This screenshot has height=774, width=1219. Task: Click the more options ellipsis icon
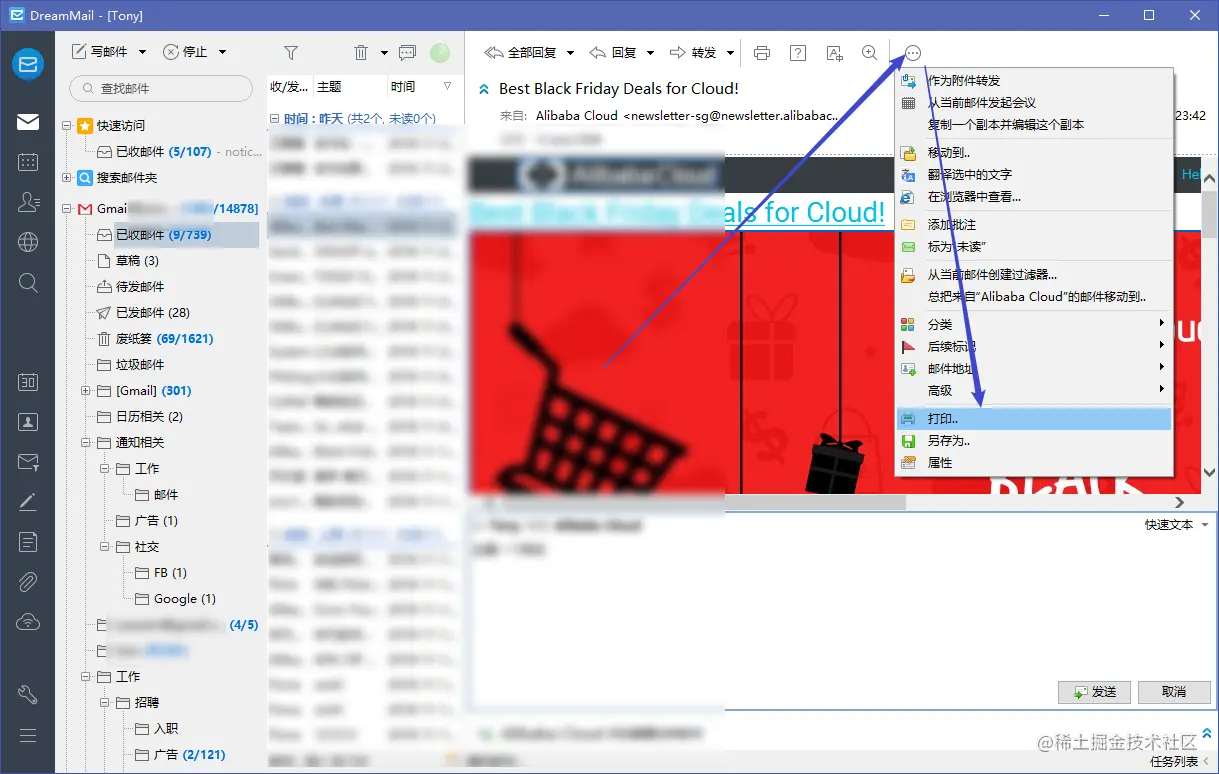coord(912,53)
